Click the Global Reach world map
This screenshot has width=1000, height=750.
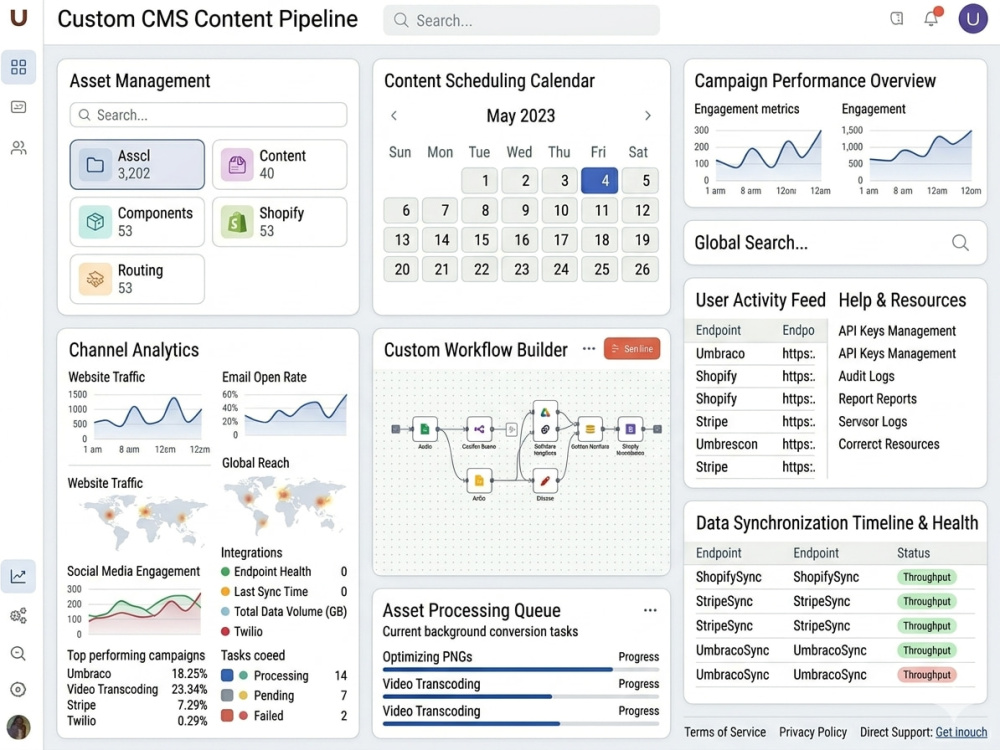284,507
